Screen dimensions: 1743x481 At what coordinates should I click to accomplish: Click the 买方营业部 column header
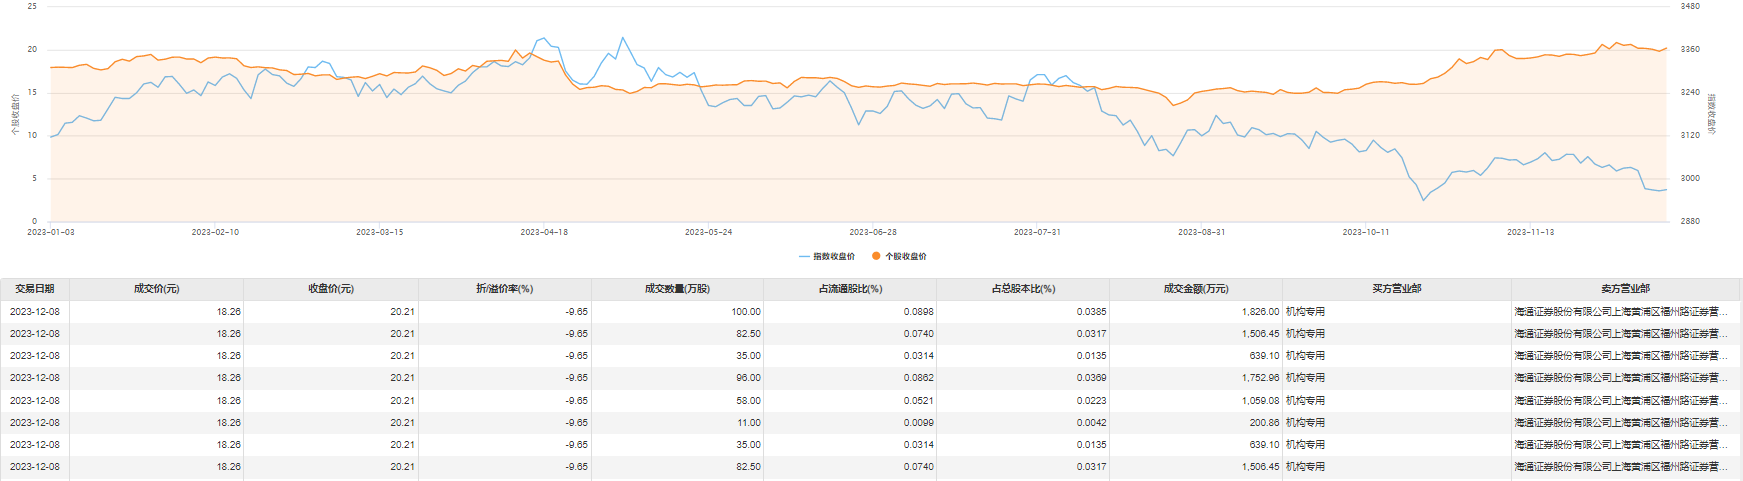[1397, 289]
